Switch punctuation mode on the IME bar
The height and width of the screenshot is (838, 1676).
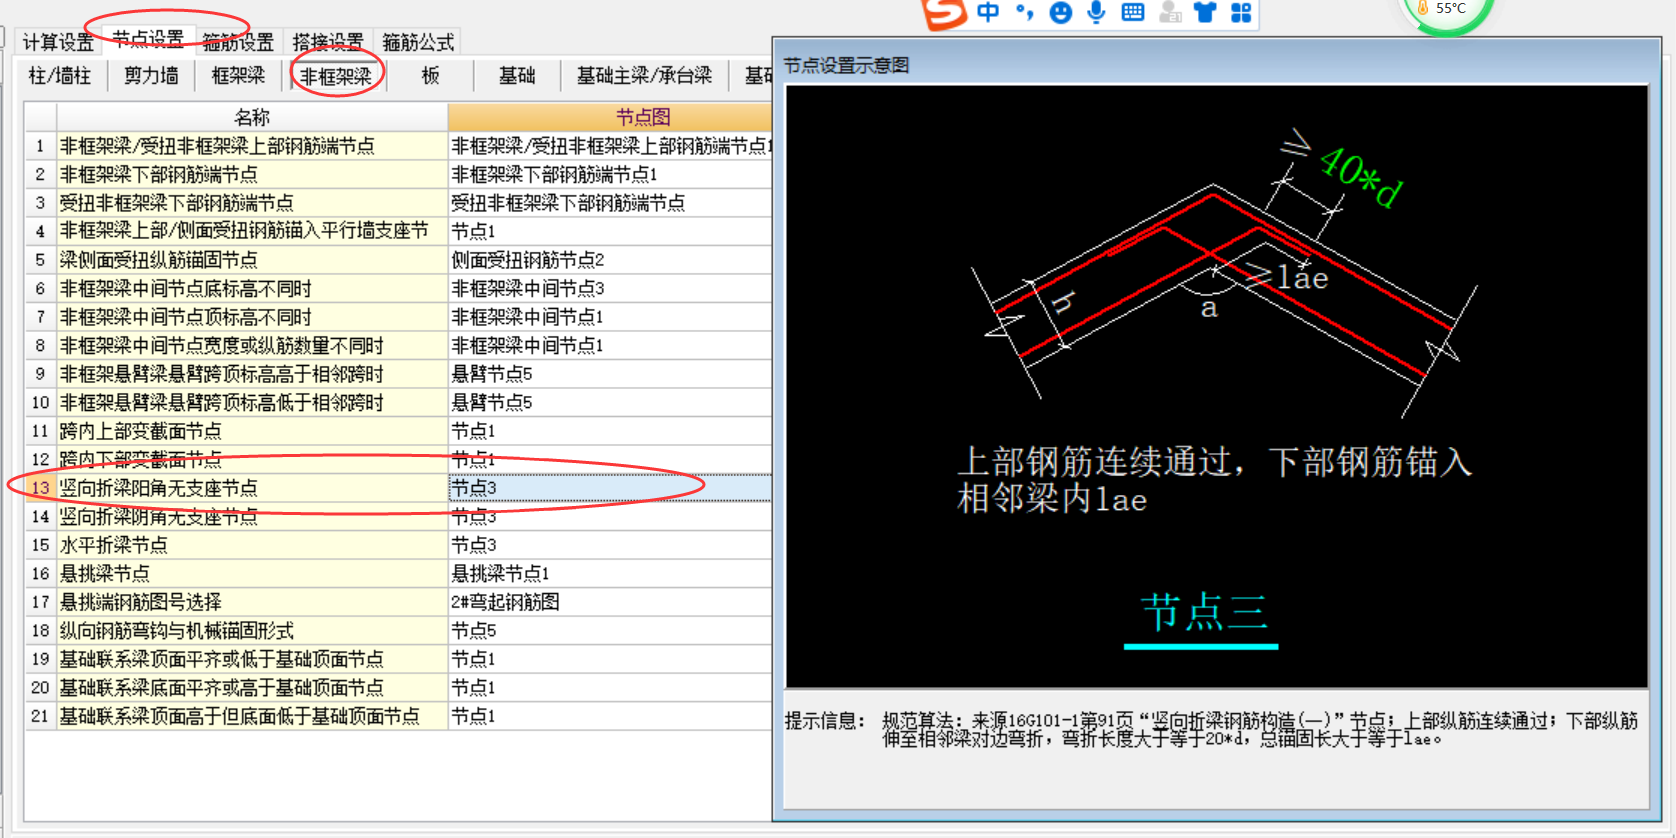point(1024,12)
